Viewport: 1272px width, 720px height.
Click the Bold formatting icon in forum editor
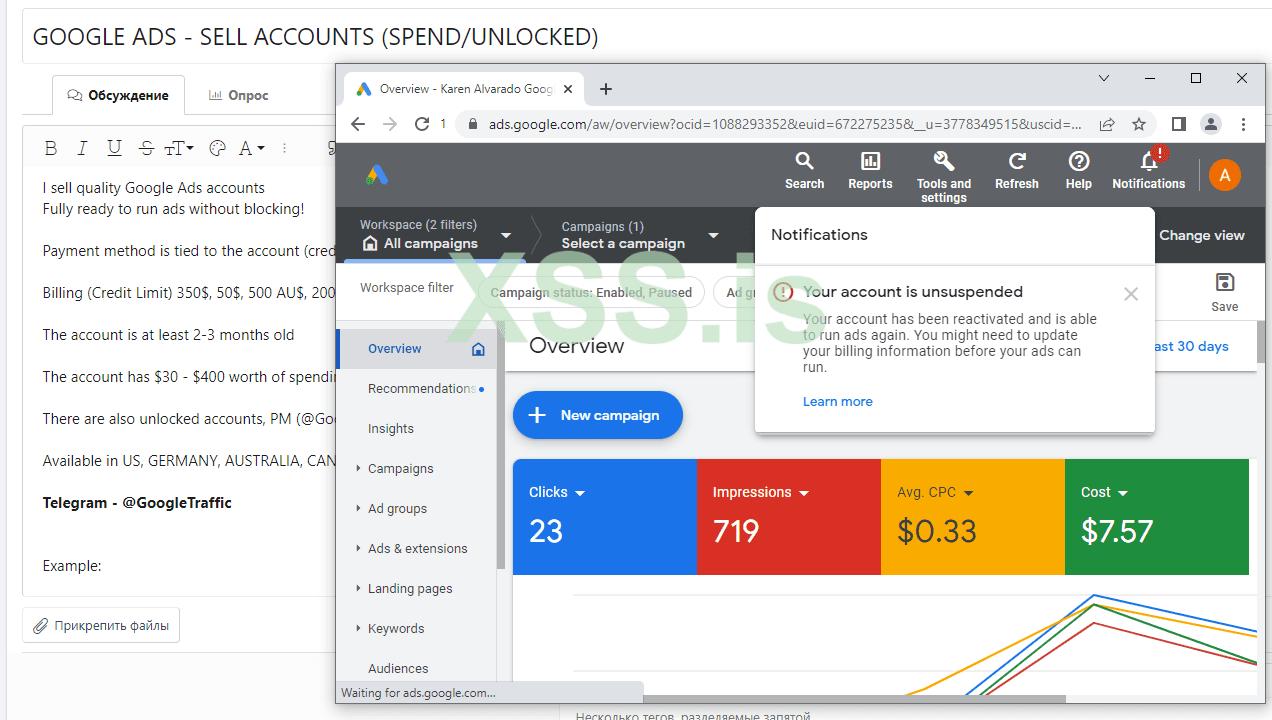(x=51, y=148)
